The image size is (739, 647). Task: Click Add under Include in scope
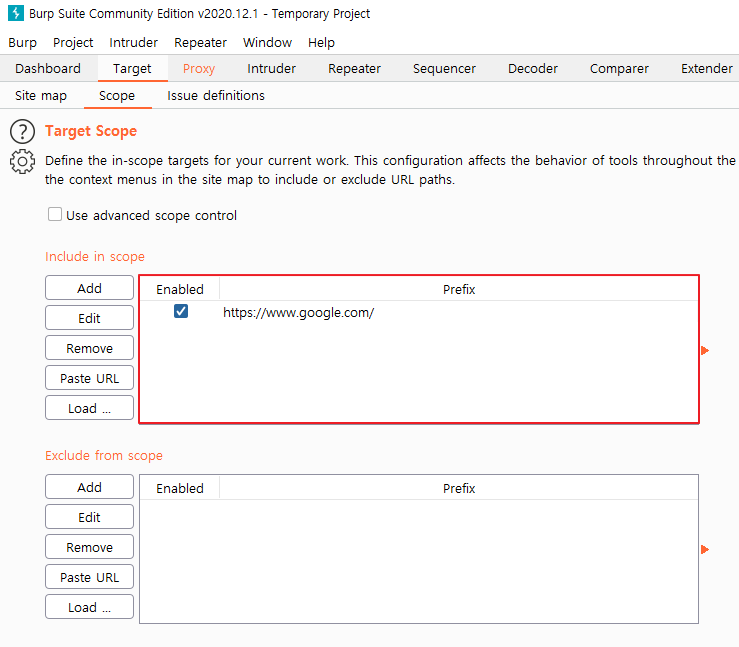[90, 288]
